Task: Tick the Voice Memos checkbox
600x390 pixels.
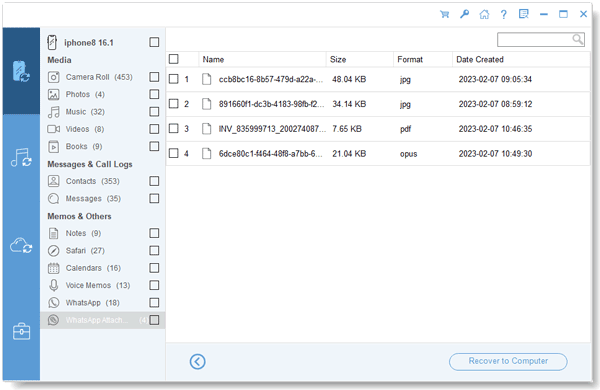Action: coord(154,285)
